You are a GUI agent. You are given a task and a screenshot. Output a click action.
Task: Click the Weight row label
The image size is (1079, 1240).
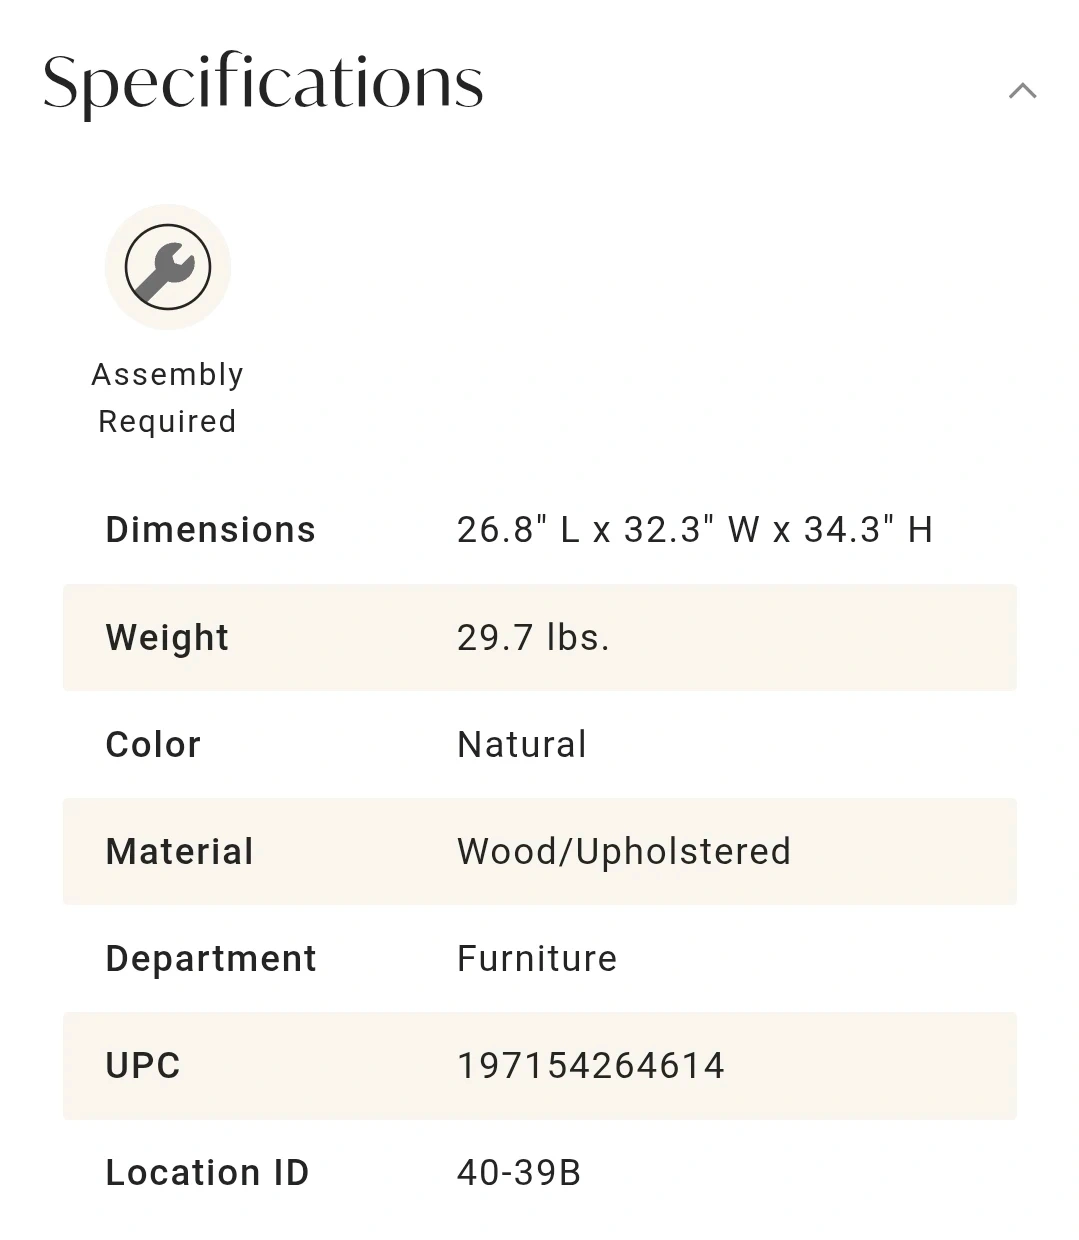[167, 638]
